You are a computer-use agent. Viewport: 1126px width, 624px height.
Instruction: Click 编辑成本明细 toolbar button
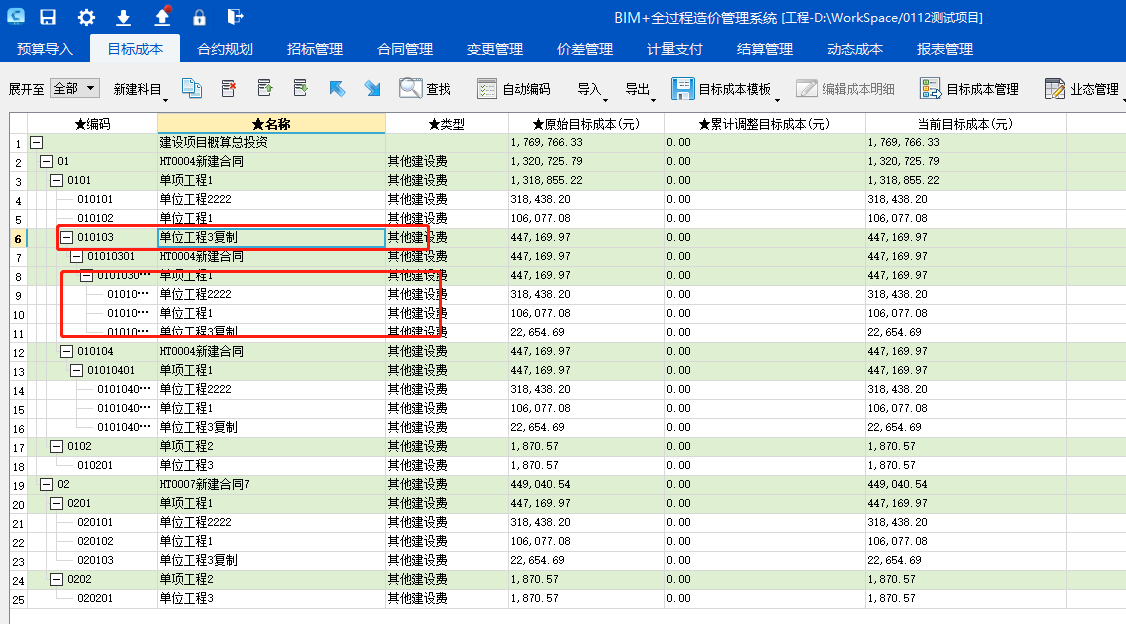[x=846, y=89]
